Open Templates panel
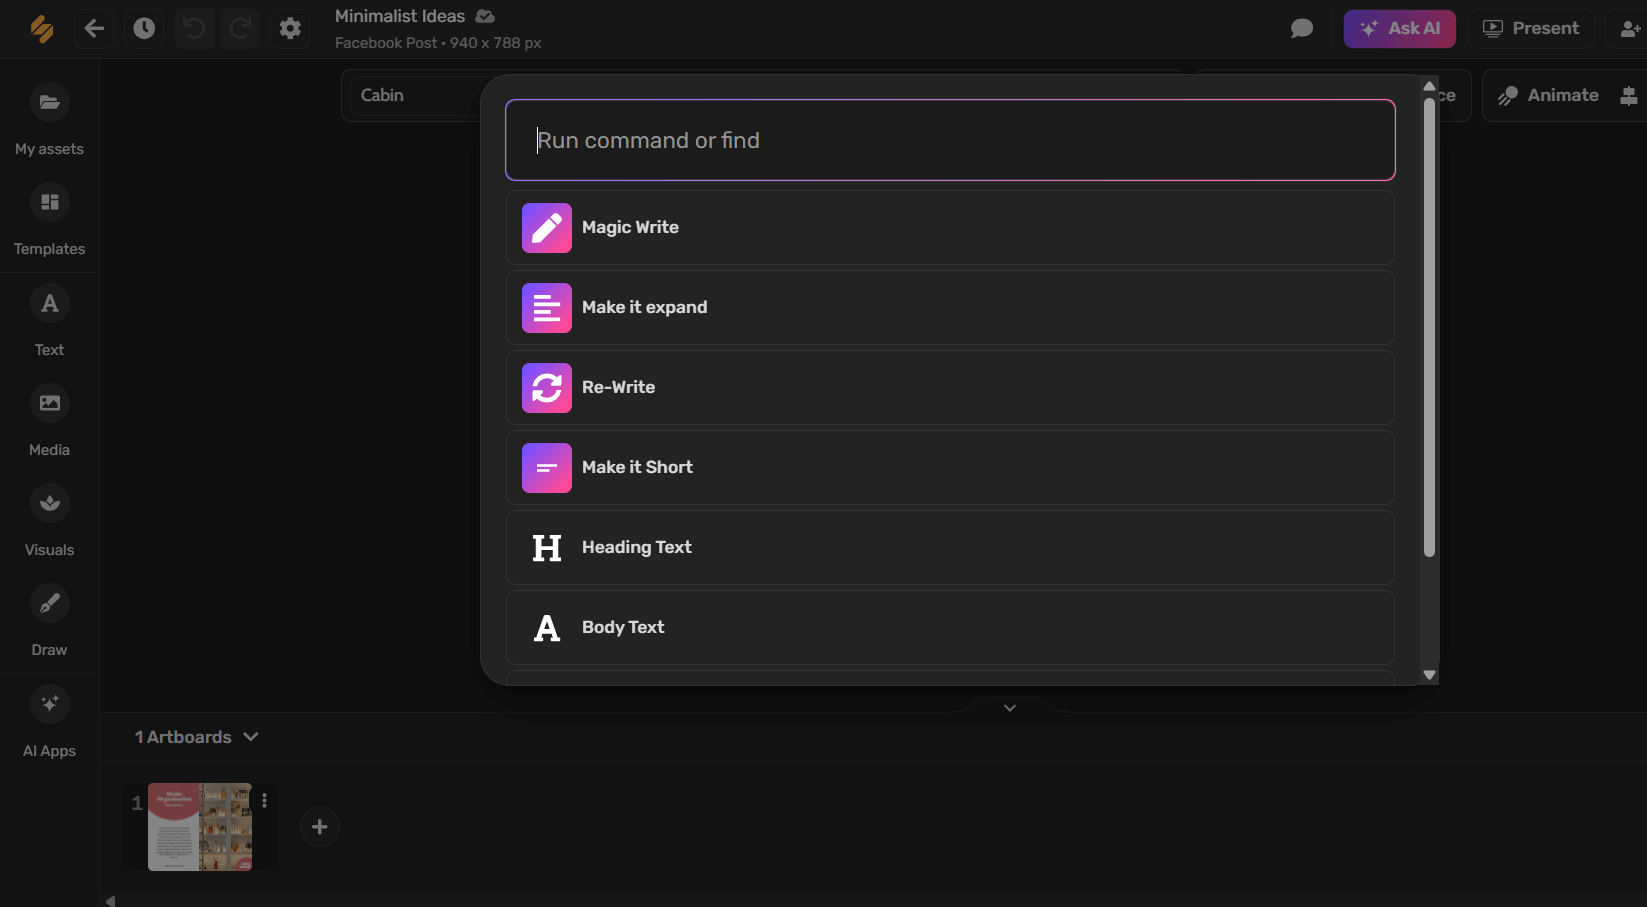1647x907 pixels. tap(49, 219)
